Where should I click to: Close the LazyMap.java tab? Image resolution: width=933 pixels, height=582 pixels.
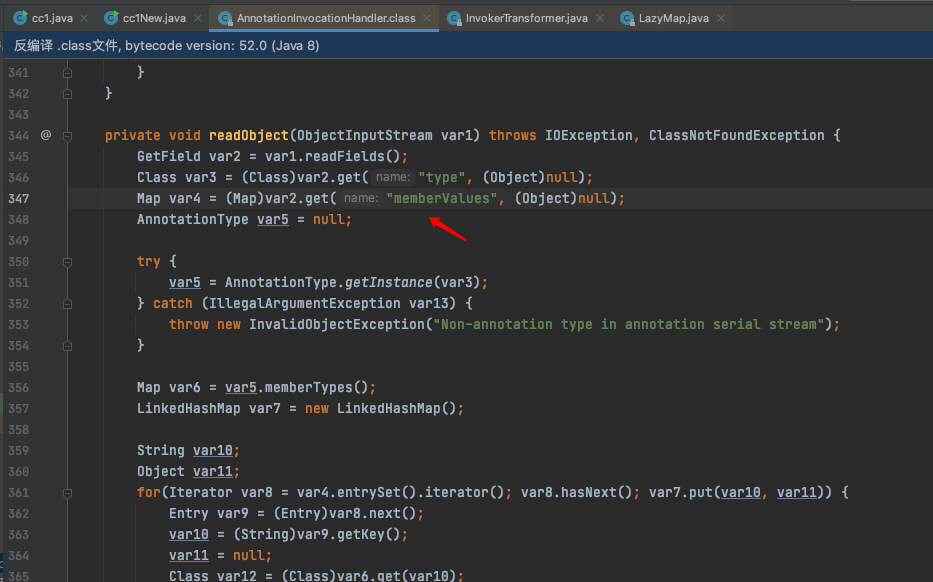[721, 18]
